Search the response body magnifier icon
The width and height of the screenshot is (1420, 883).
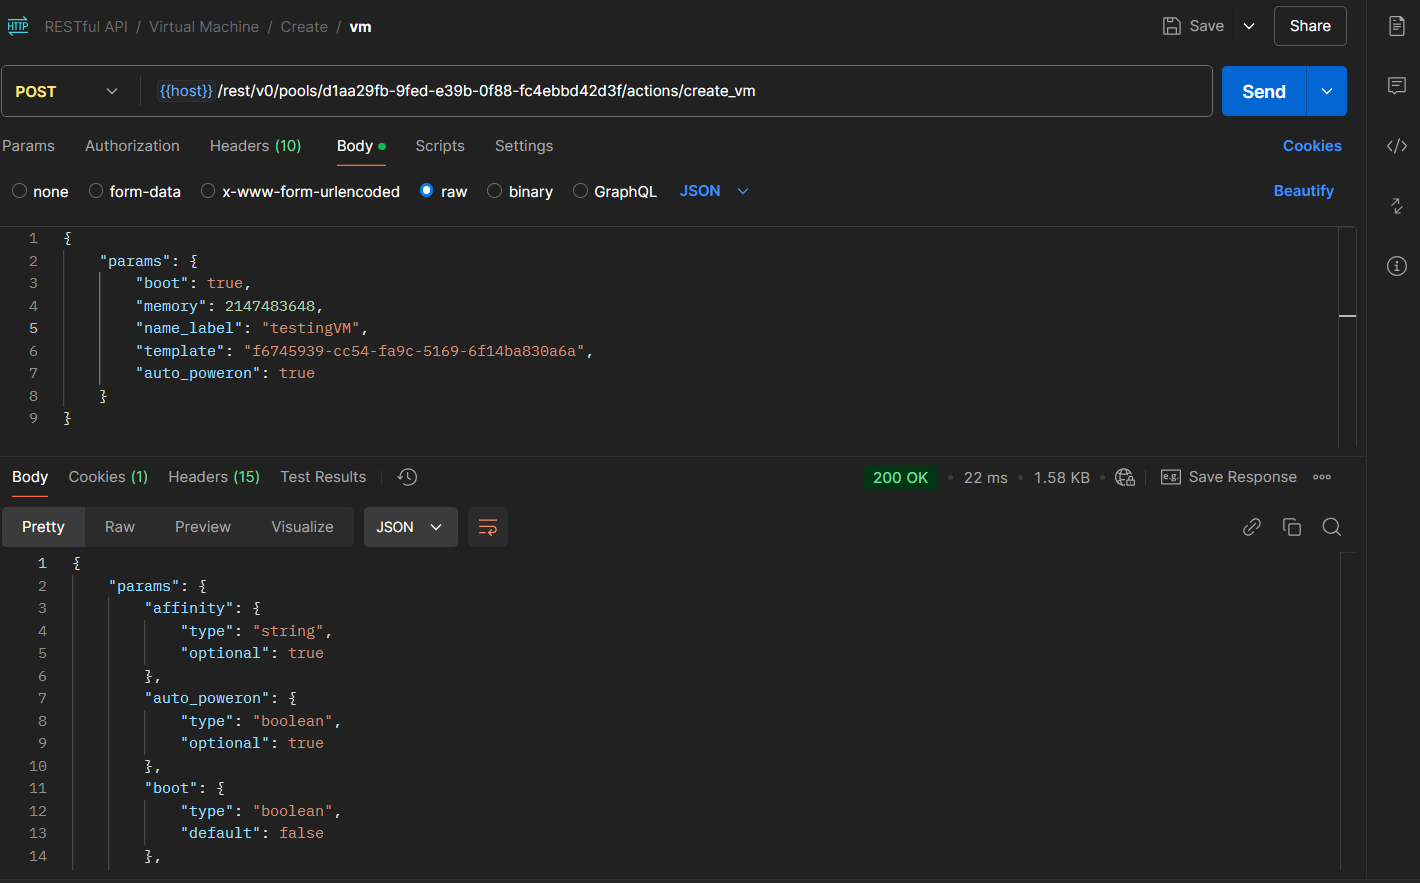coord(1332,527)
